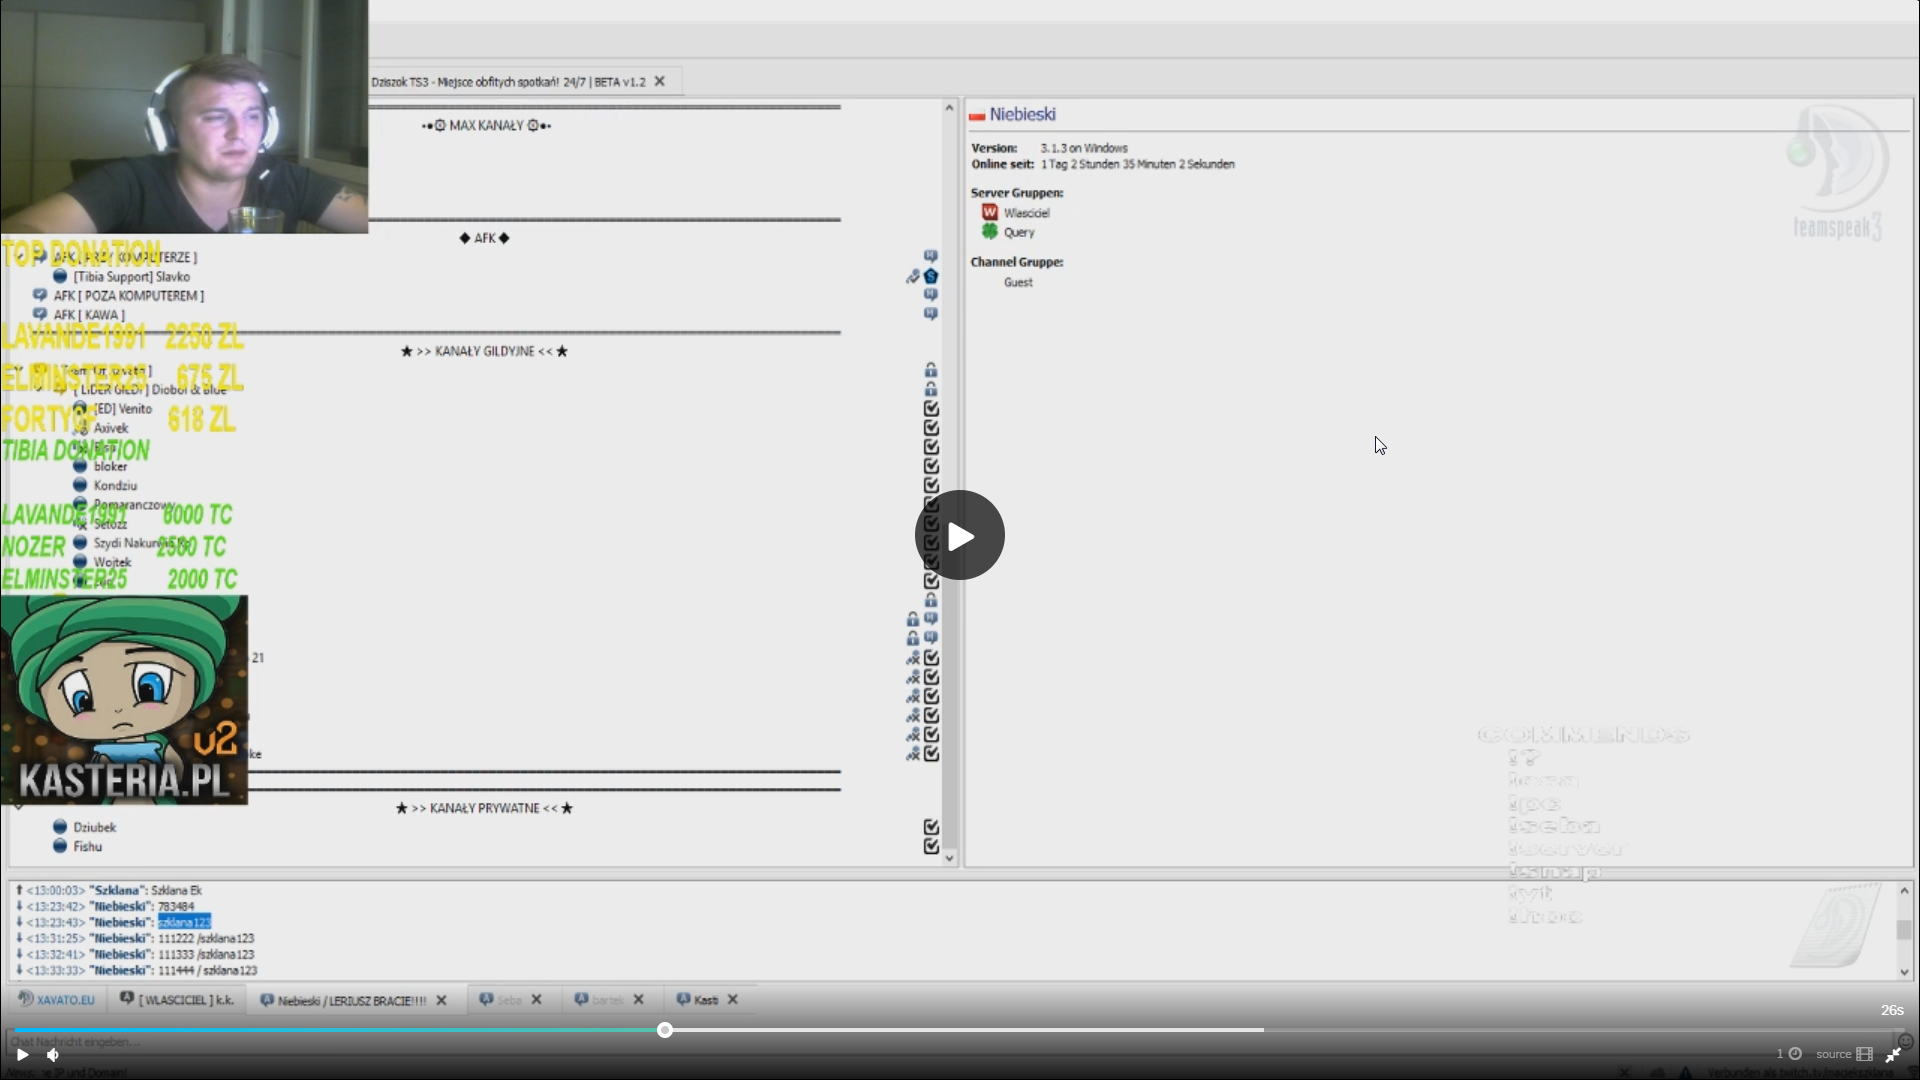Close the bartek chat tab
Viewport: 1920px width, 1080px height.
(x=638, y=1000)
